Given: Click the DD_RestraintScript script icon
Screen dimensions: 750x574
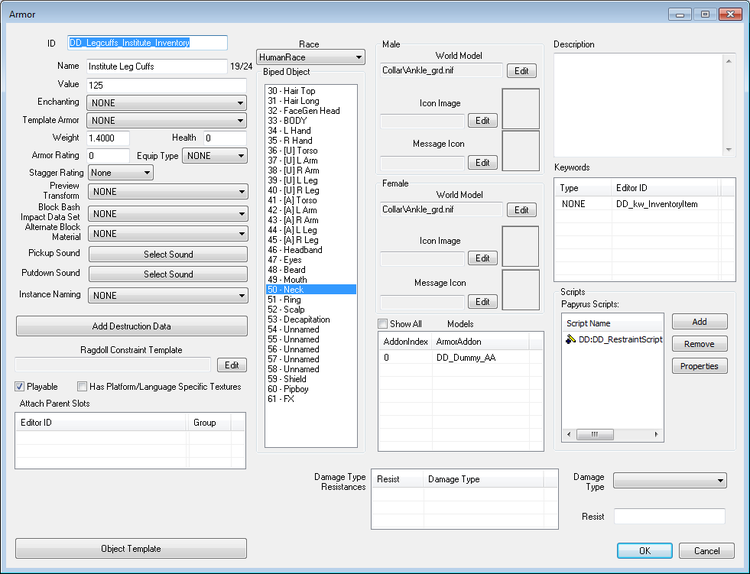Looking at the screenshot, I should [570, 339].
